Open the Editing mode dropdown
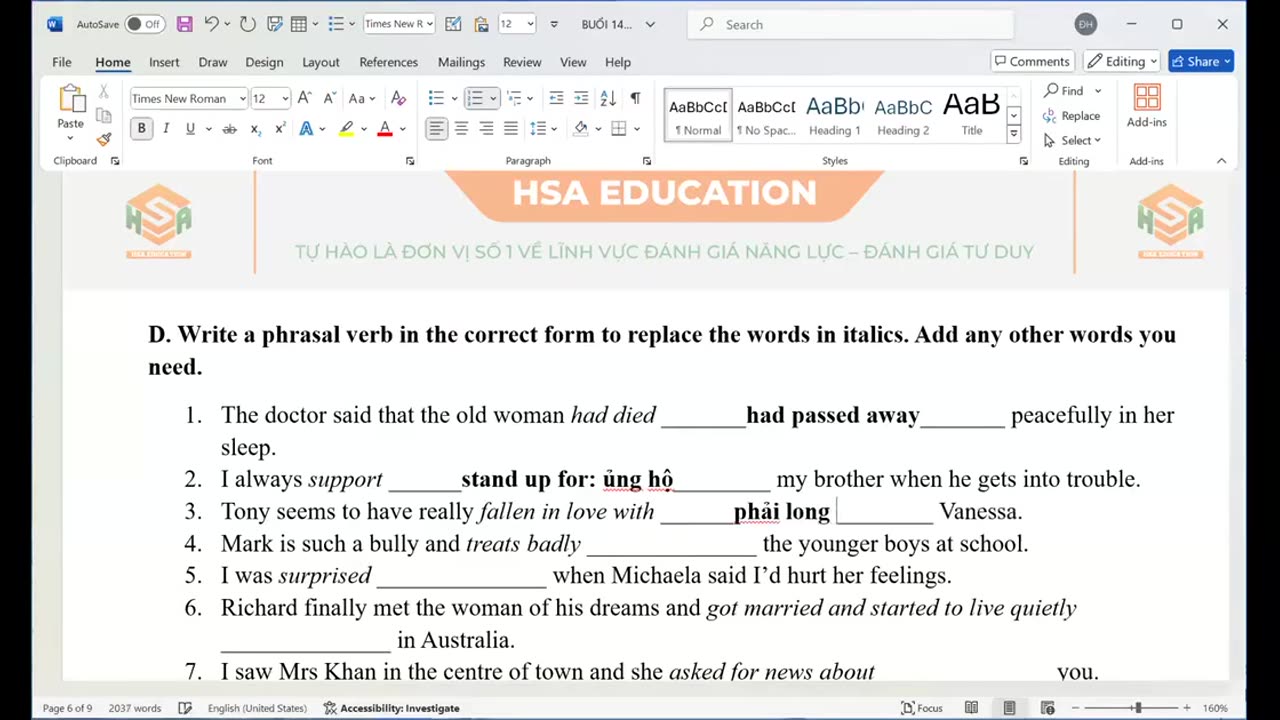The height and width of the screenshot is (720, 1280). click(x=1122, y=62)
